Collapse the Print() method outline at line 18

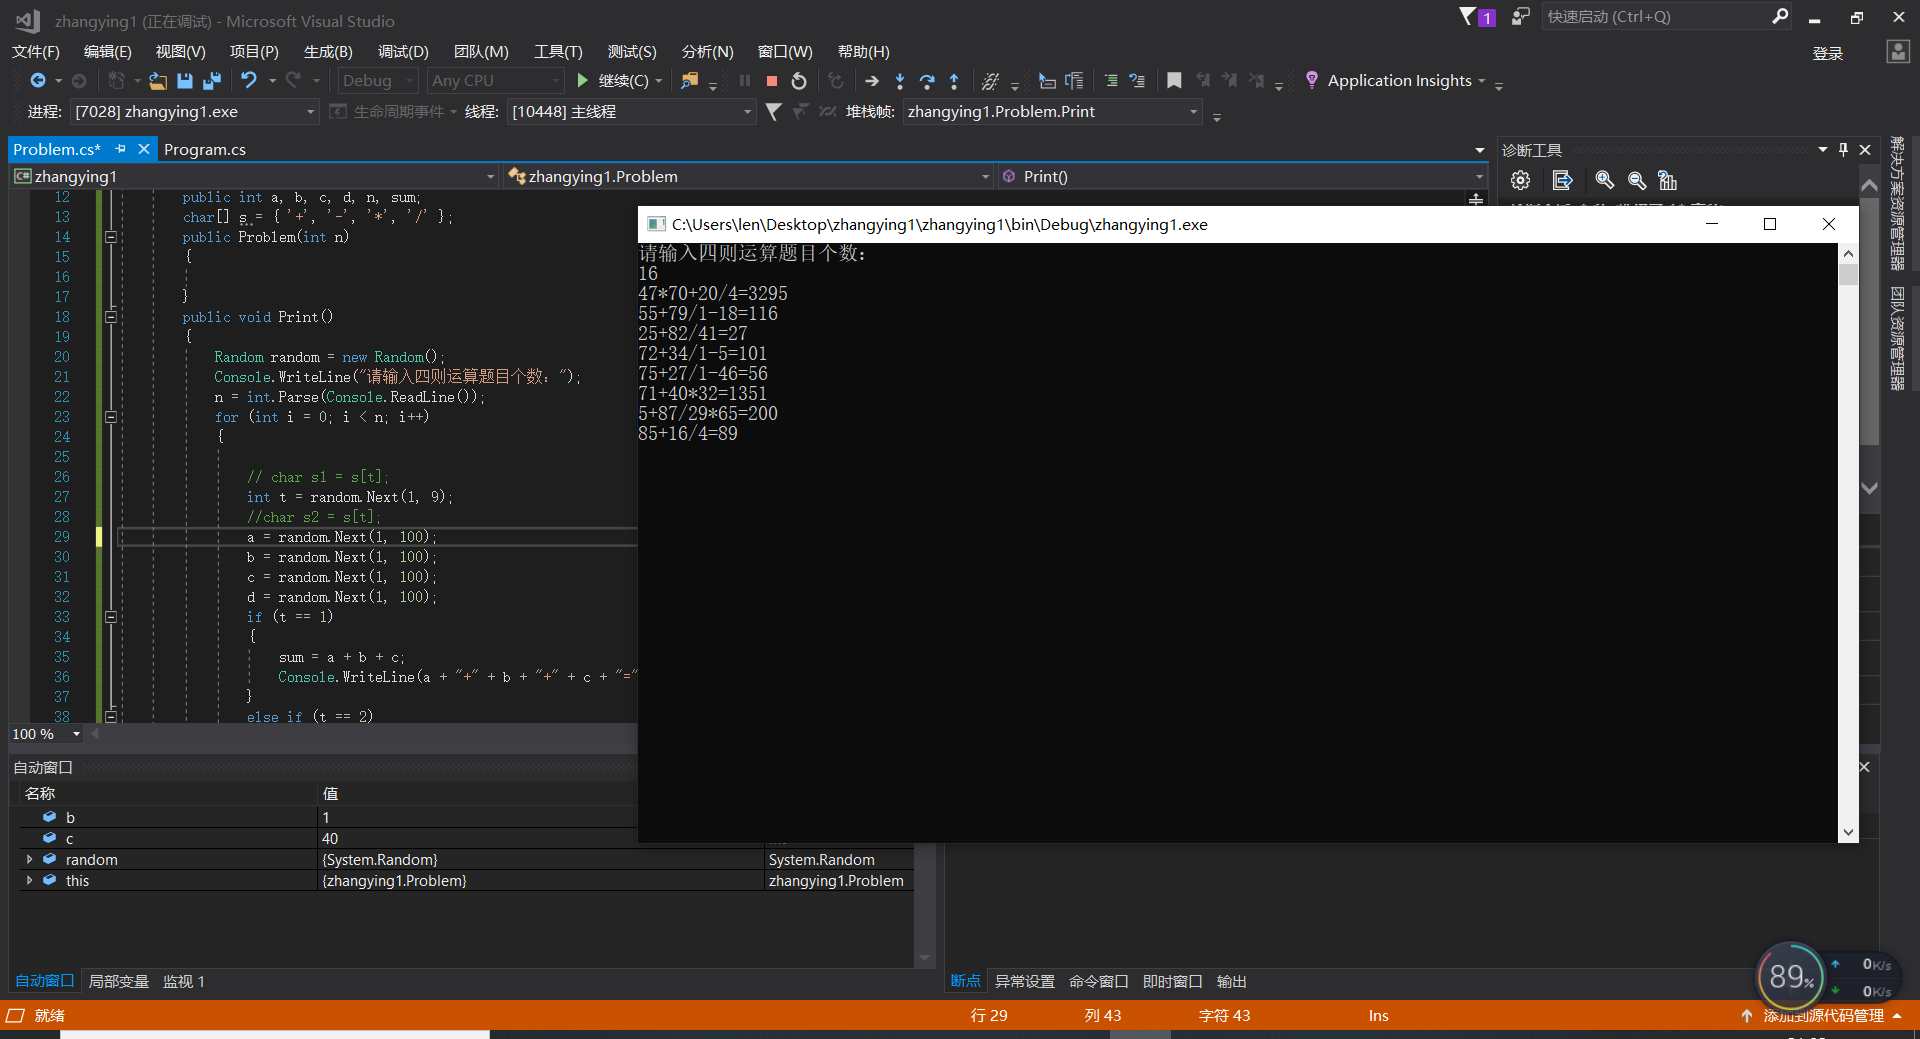pyautogui.click(x=111, y=317)
